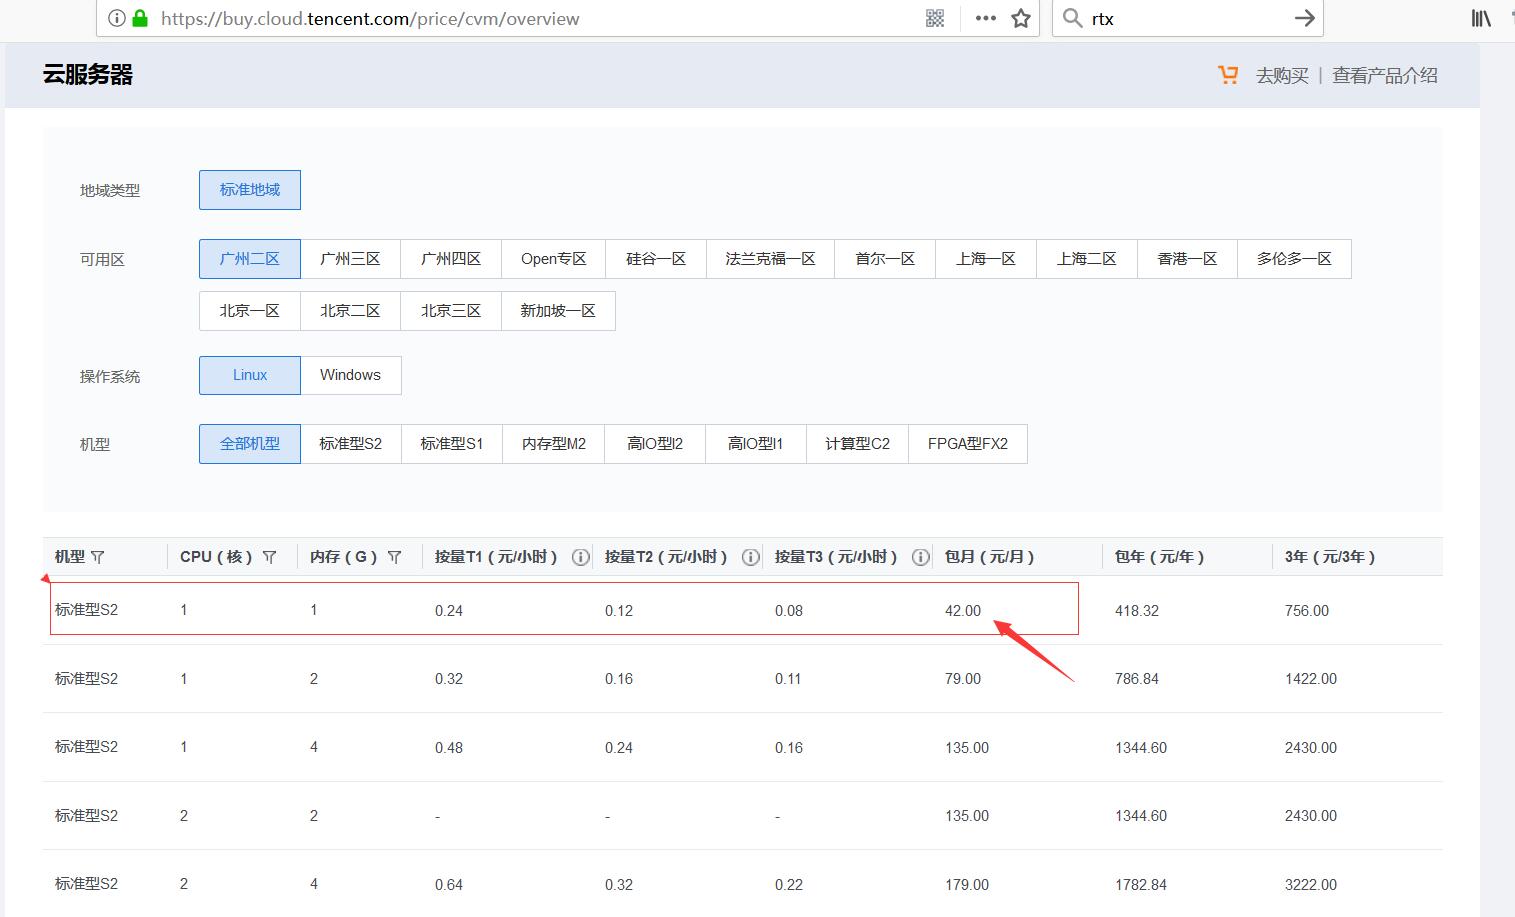
Task: Click the 3222.00 three-year price cell
Action: click(x=1311, y=885)
